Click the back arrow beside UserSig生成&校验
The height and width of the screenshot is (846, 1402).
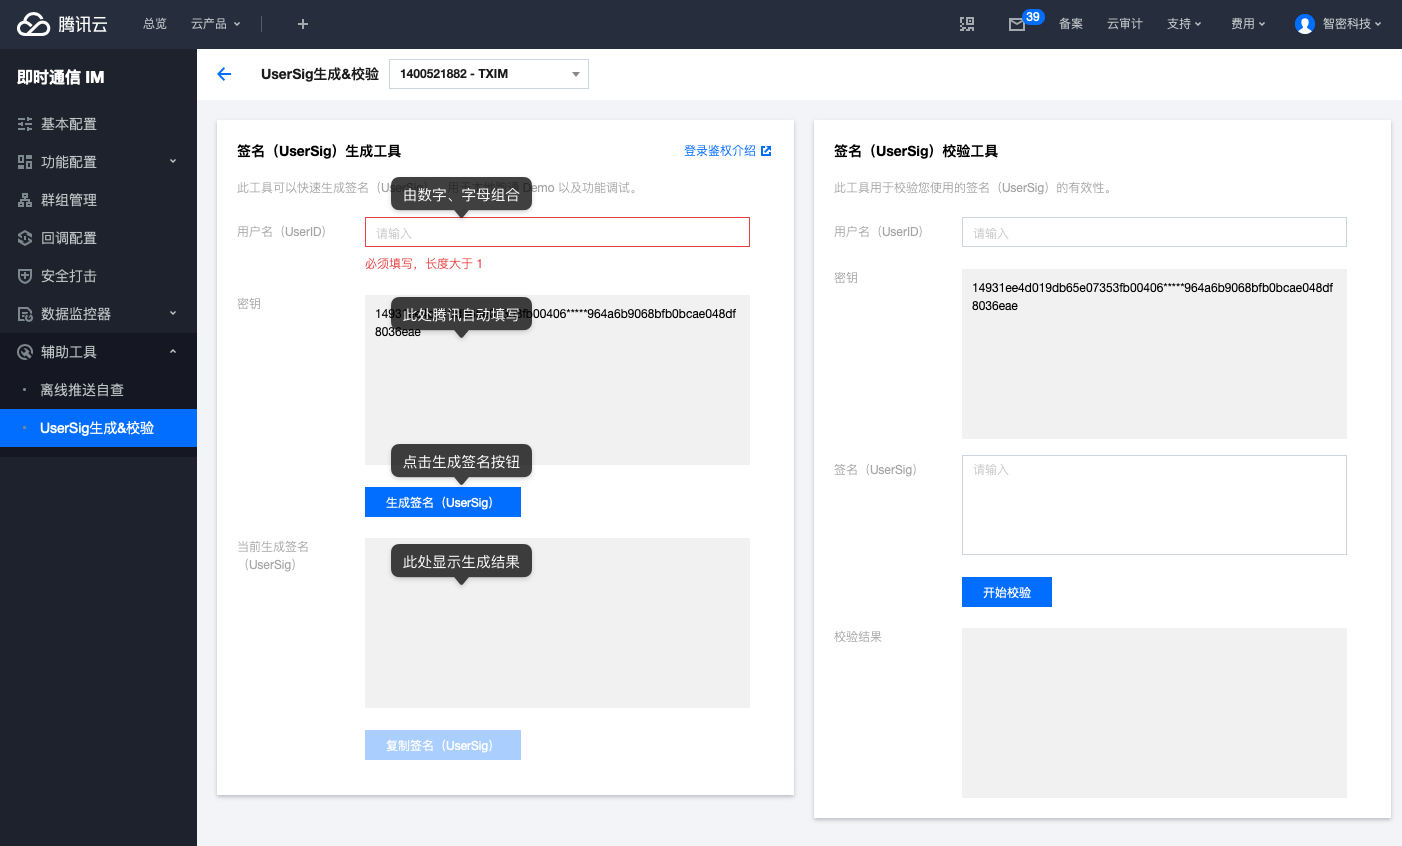click(x=224, y=74)
